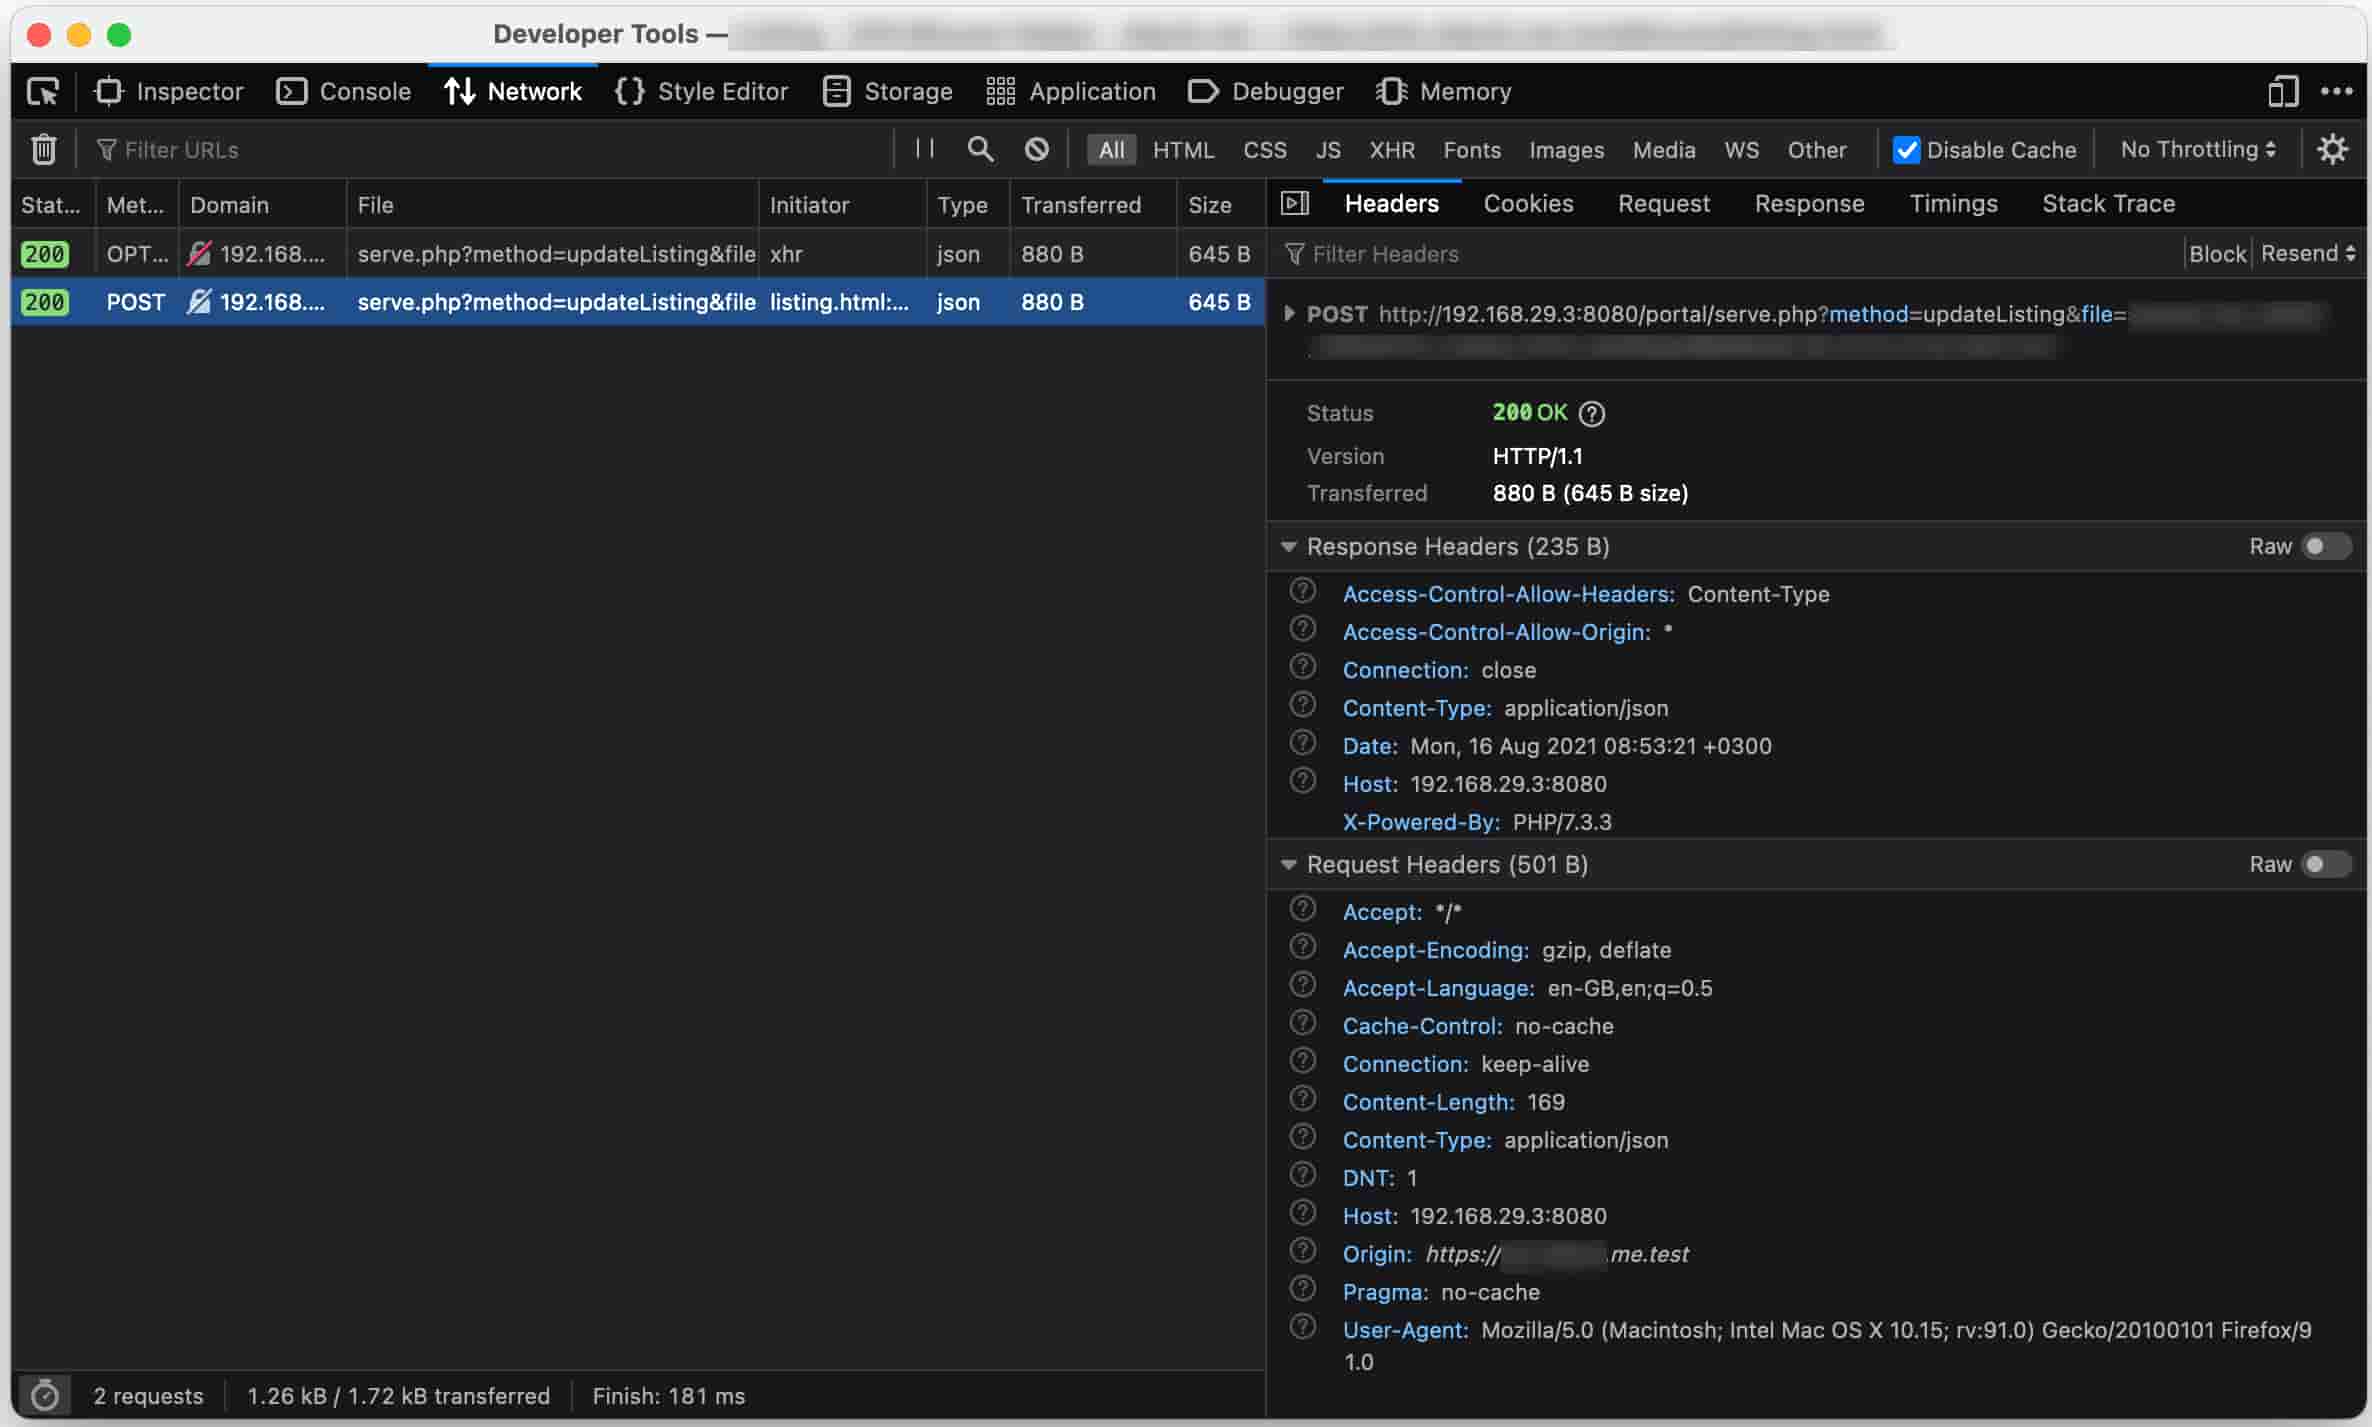Open the No Throttling dropdown

click(2199, 150)
